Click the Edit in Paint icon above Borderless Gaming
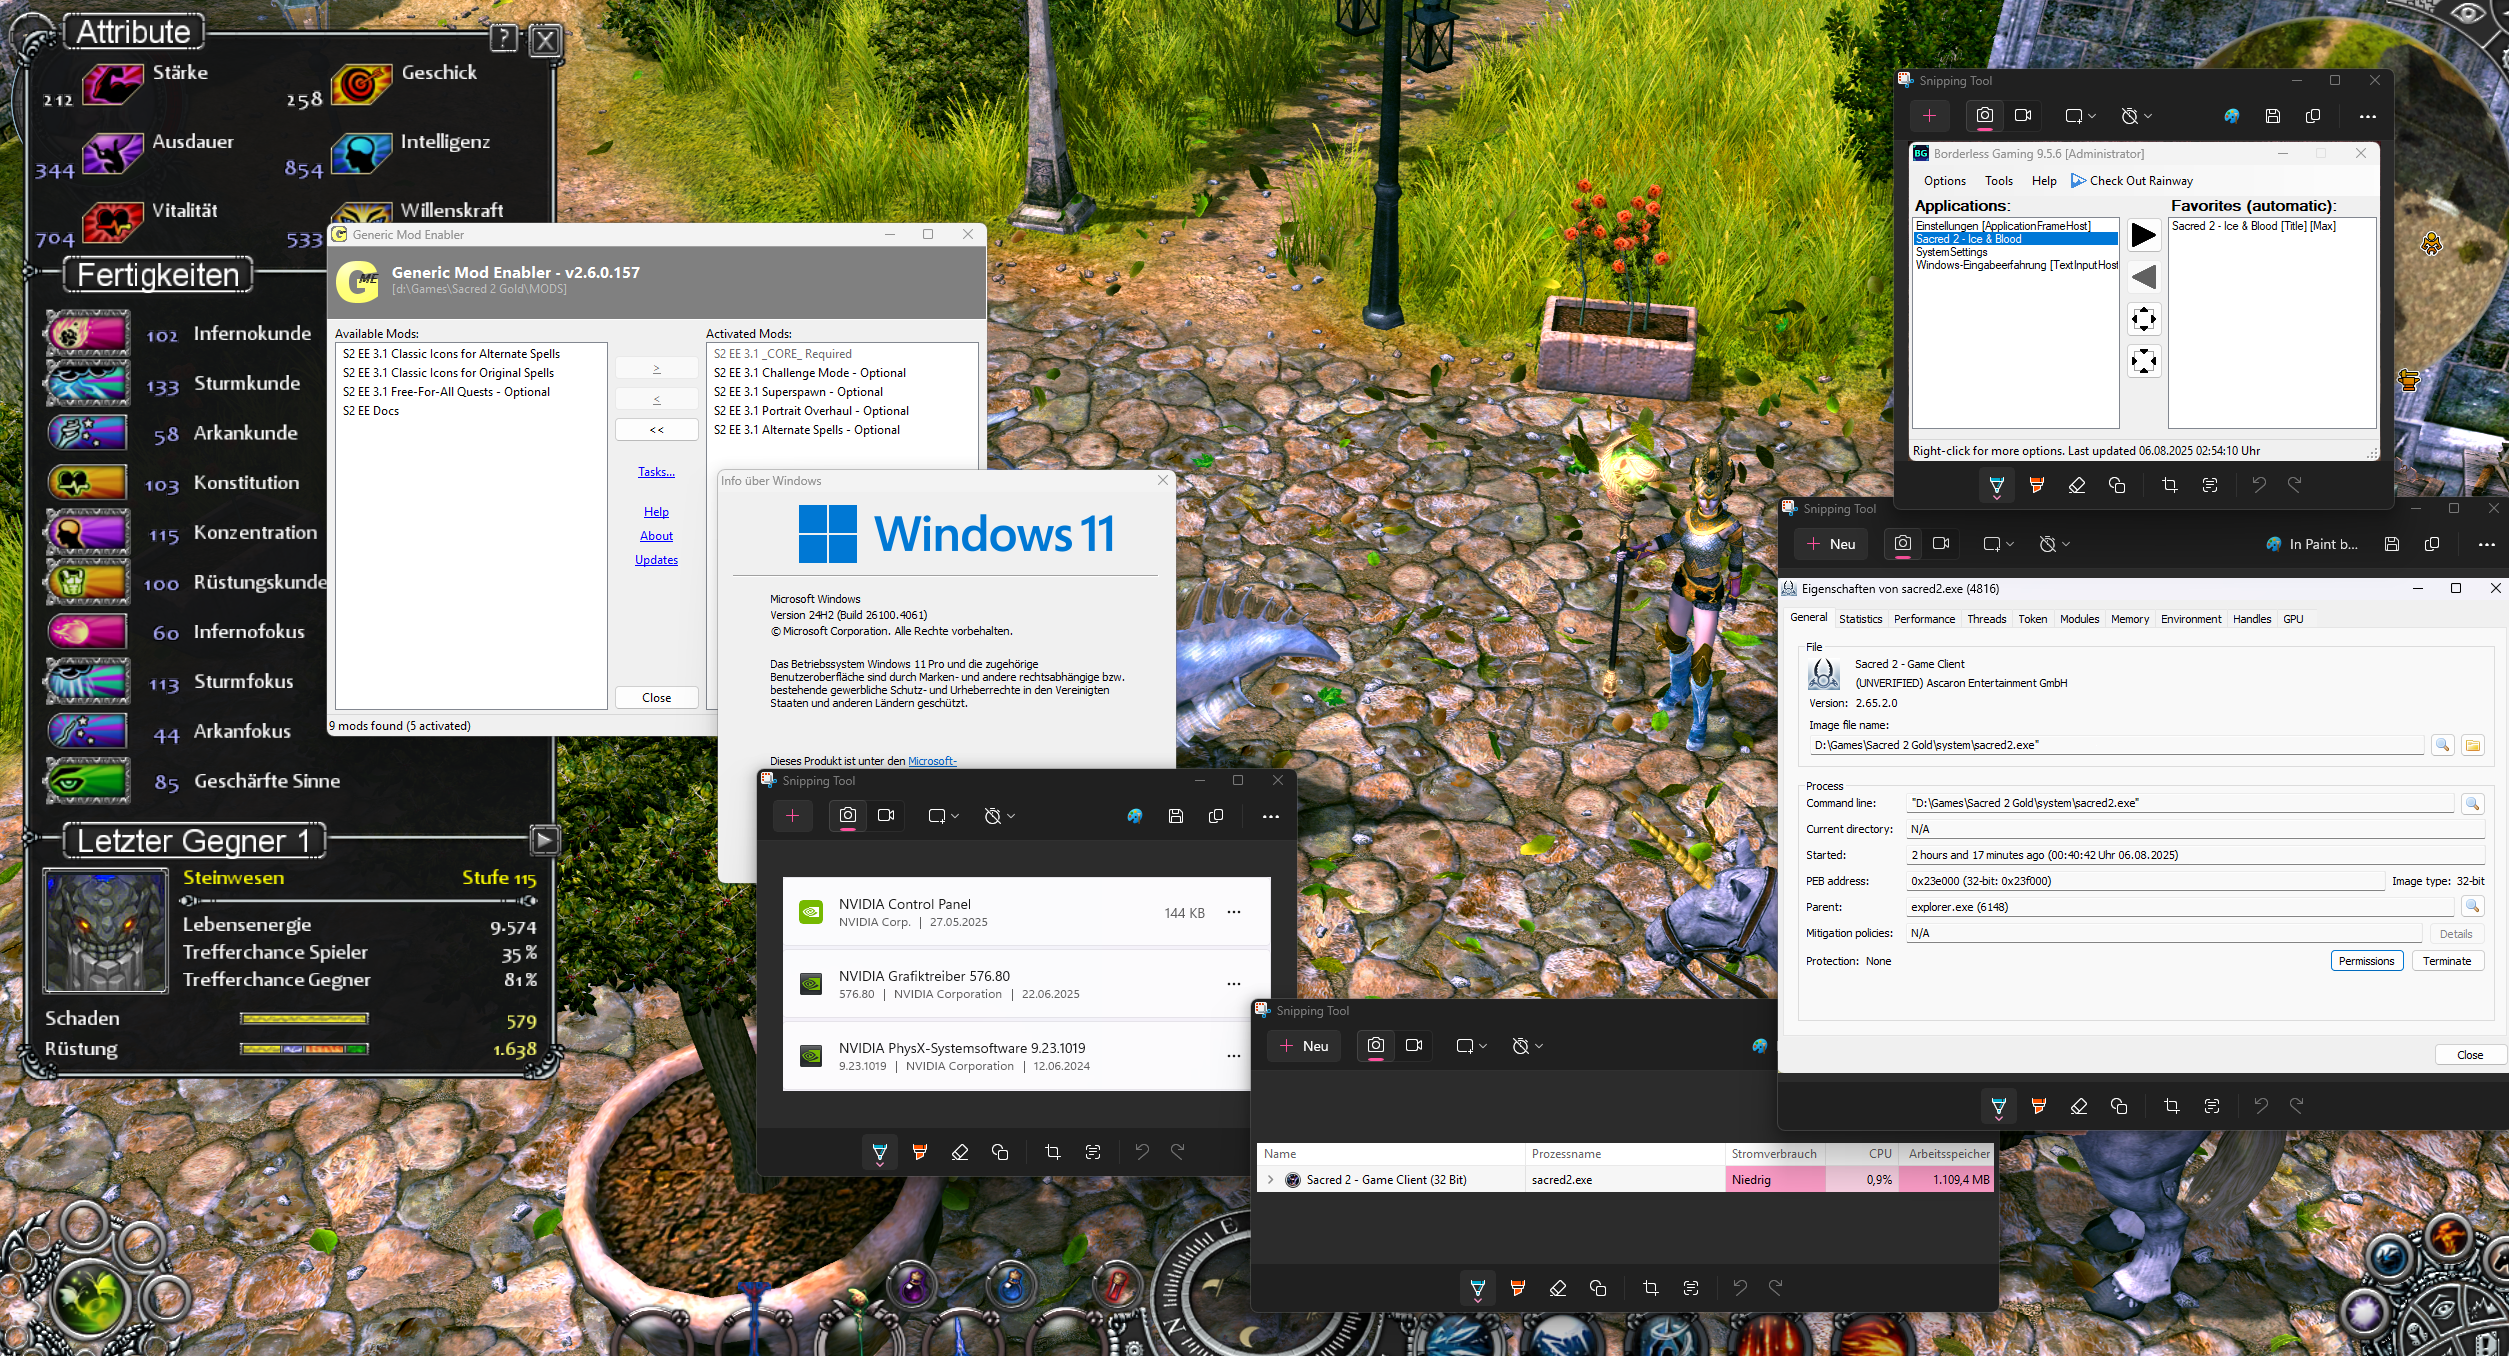 (2231, 116)
